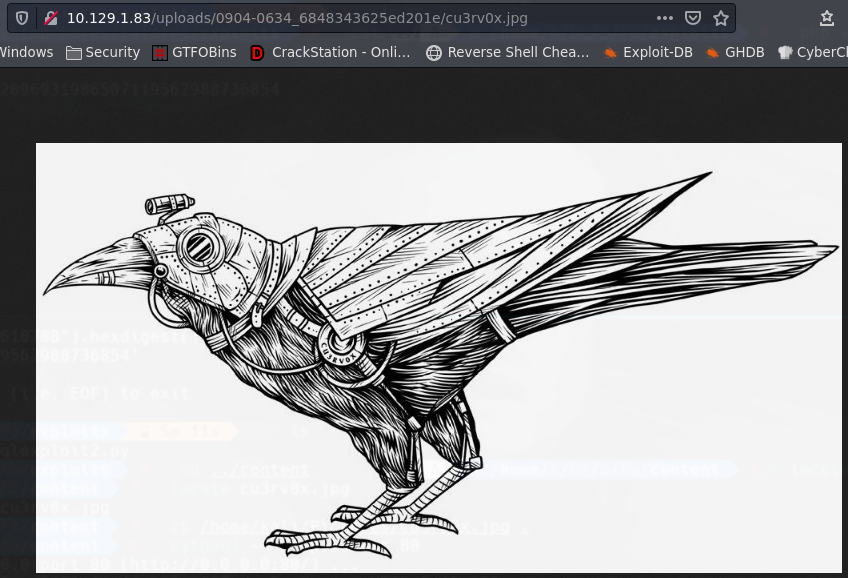The width and height of the screenshot is (848, 578).
Task: Click the red CrackStation D favicon
Action: click(x=257, y=52)
